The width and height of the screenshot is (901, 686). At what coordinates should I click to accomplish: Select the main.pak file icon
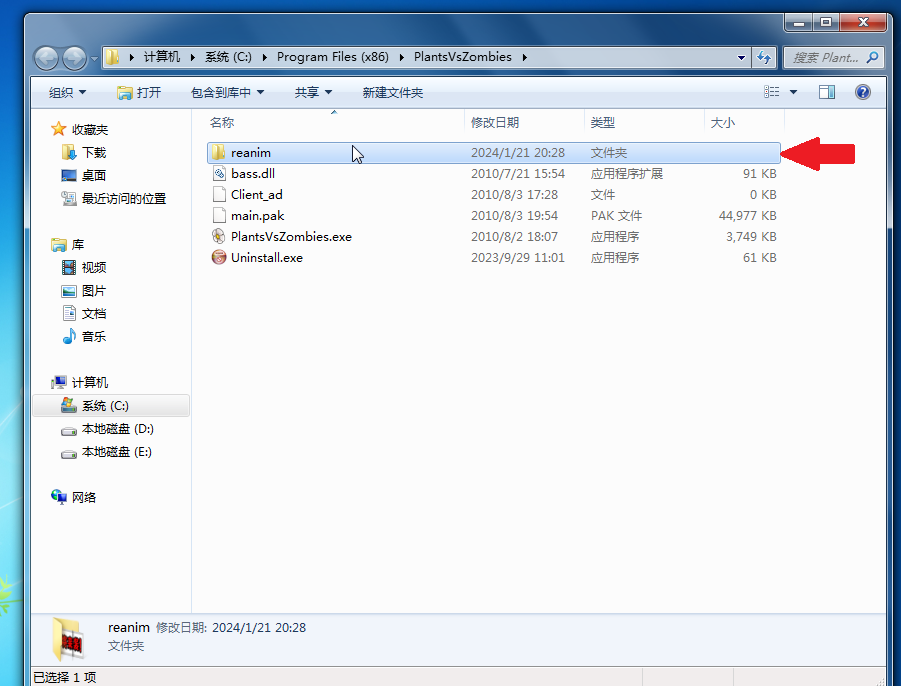219,215
